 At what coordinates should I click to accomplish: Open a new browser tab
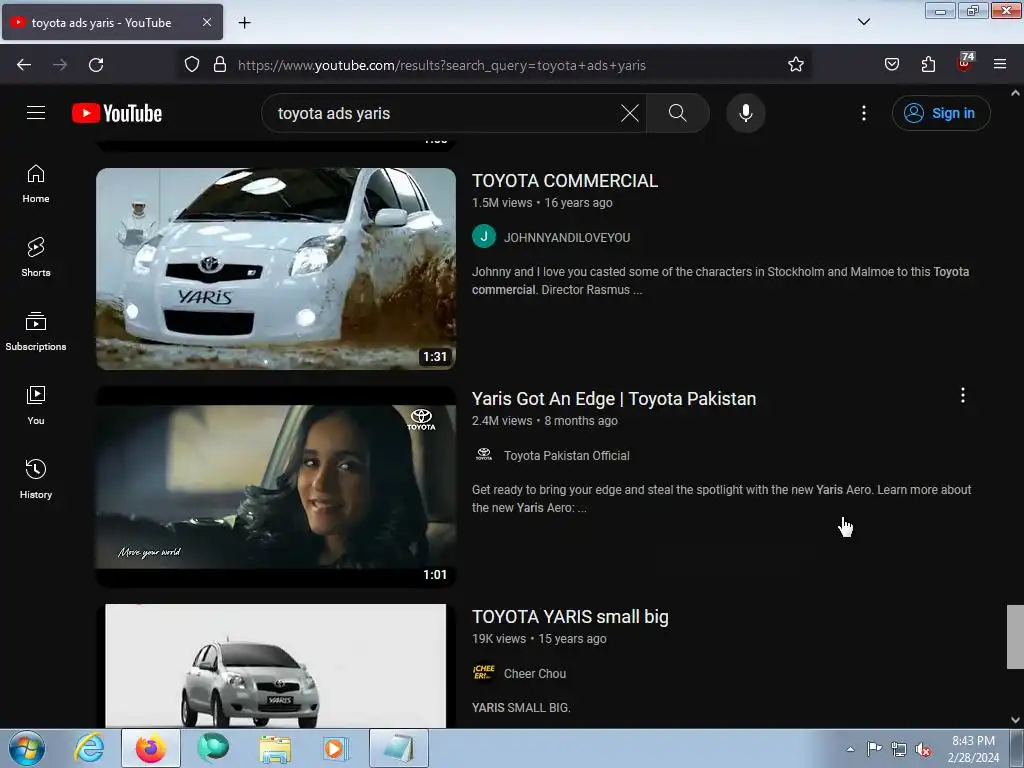(244, 23)
